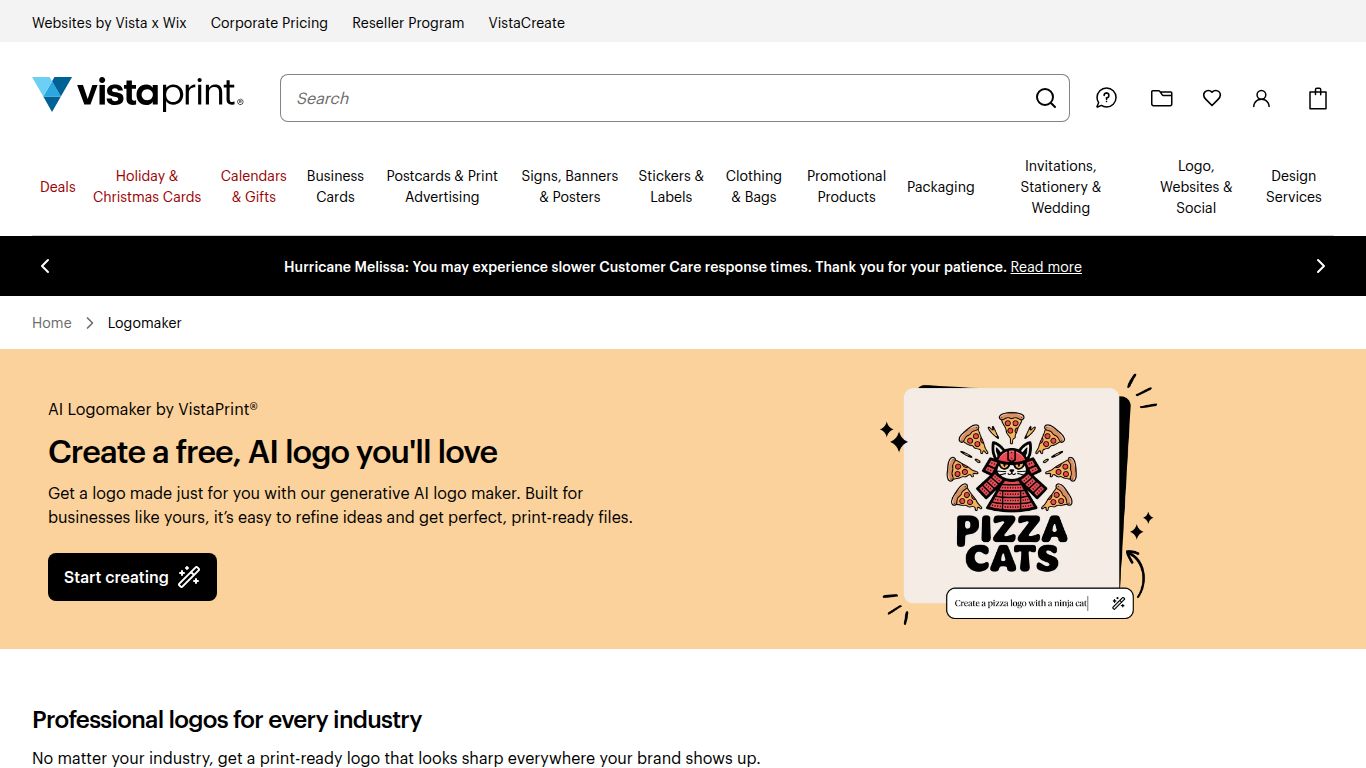Go to Home breadcrumb
Screen dimensions: 1366x768
click(52, 323)
